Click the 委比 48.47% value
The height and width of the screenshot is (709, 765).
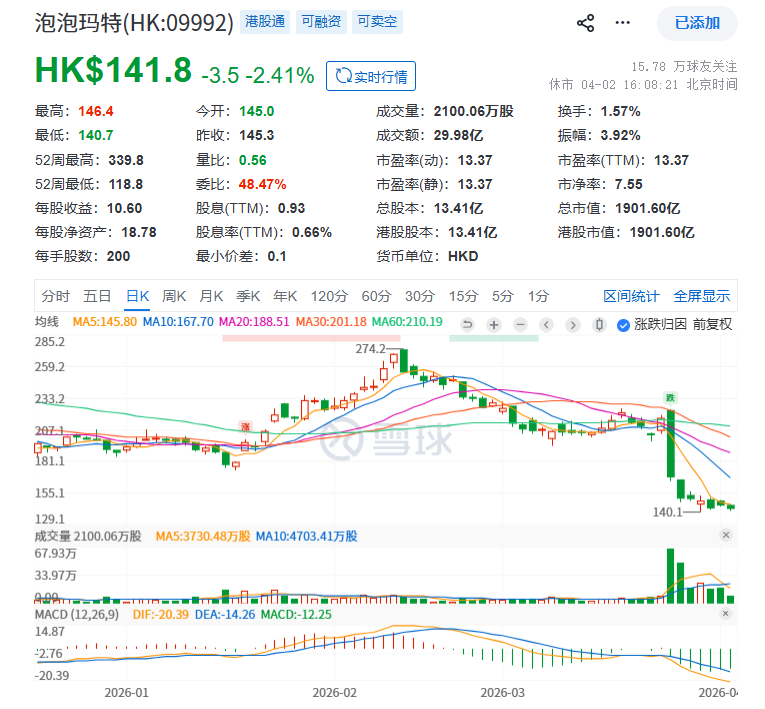pos(262,184)
